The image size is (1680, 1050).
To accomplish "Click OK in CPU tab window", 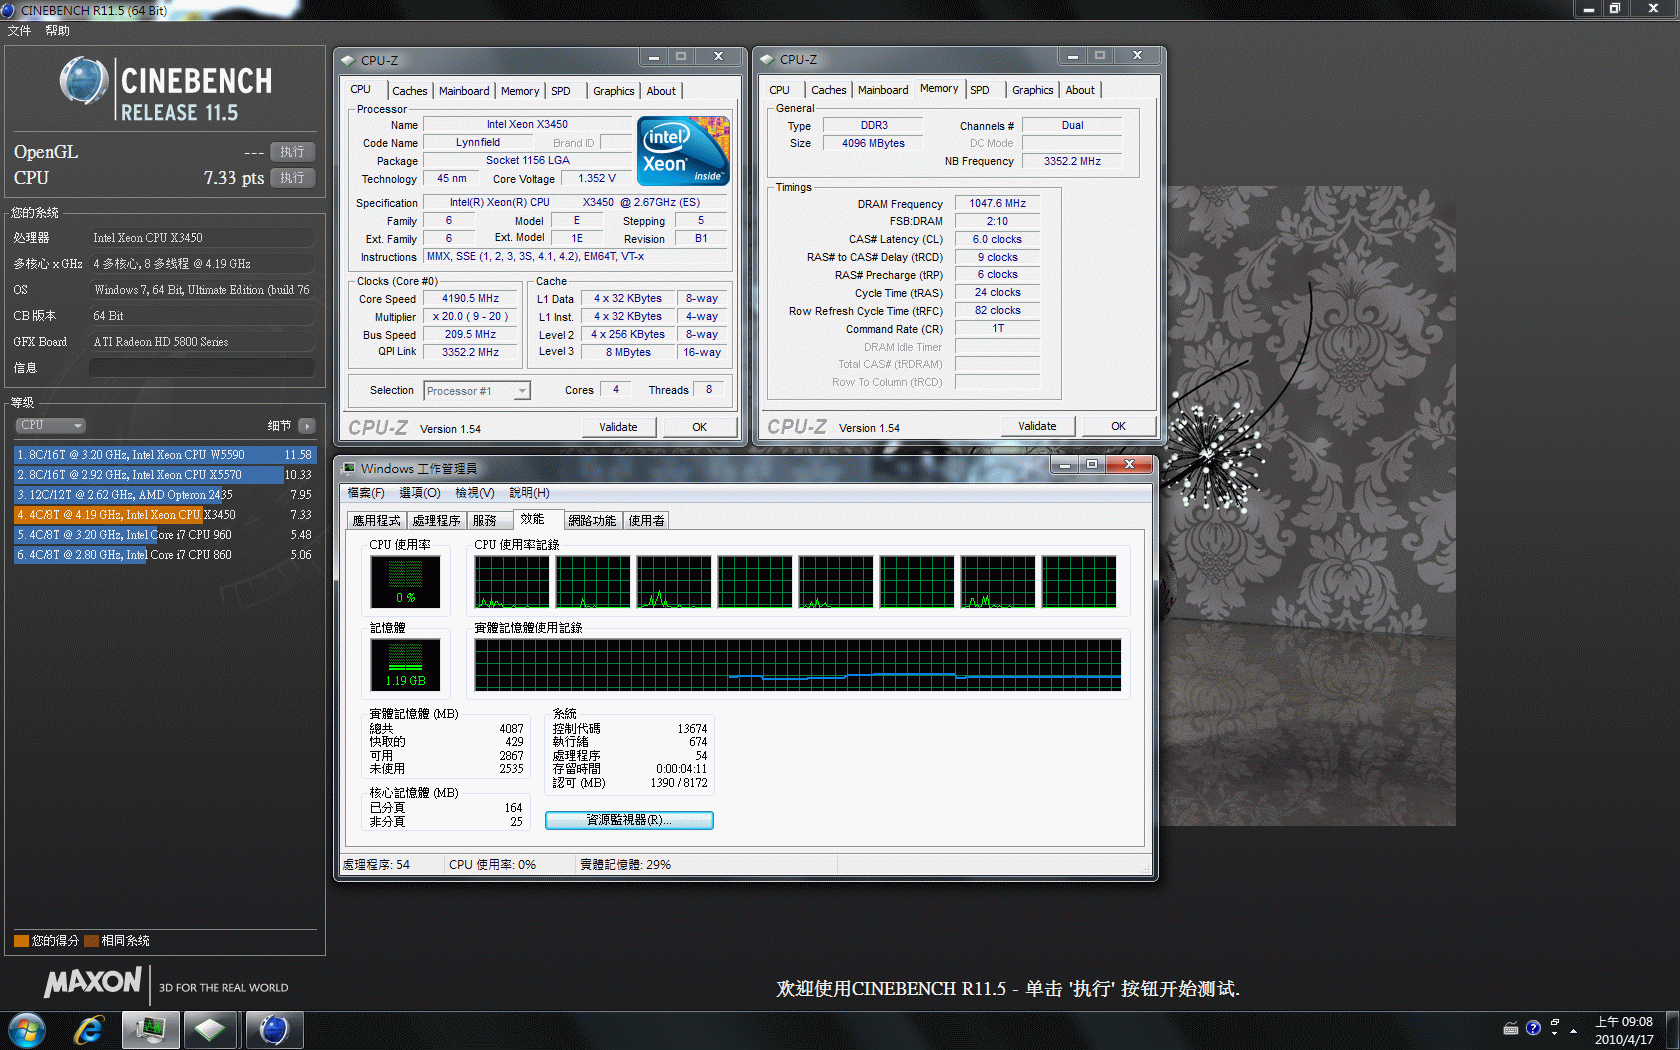I will point(699,427).
